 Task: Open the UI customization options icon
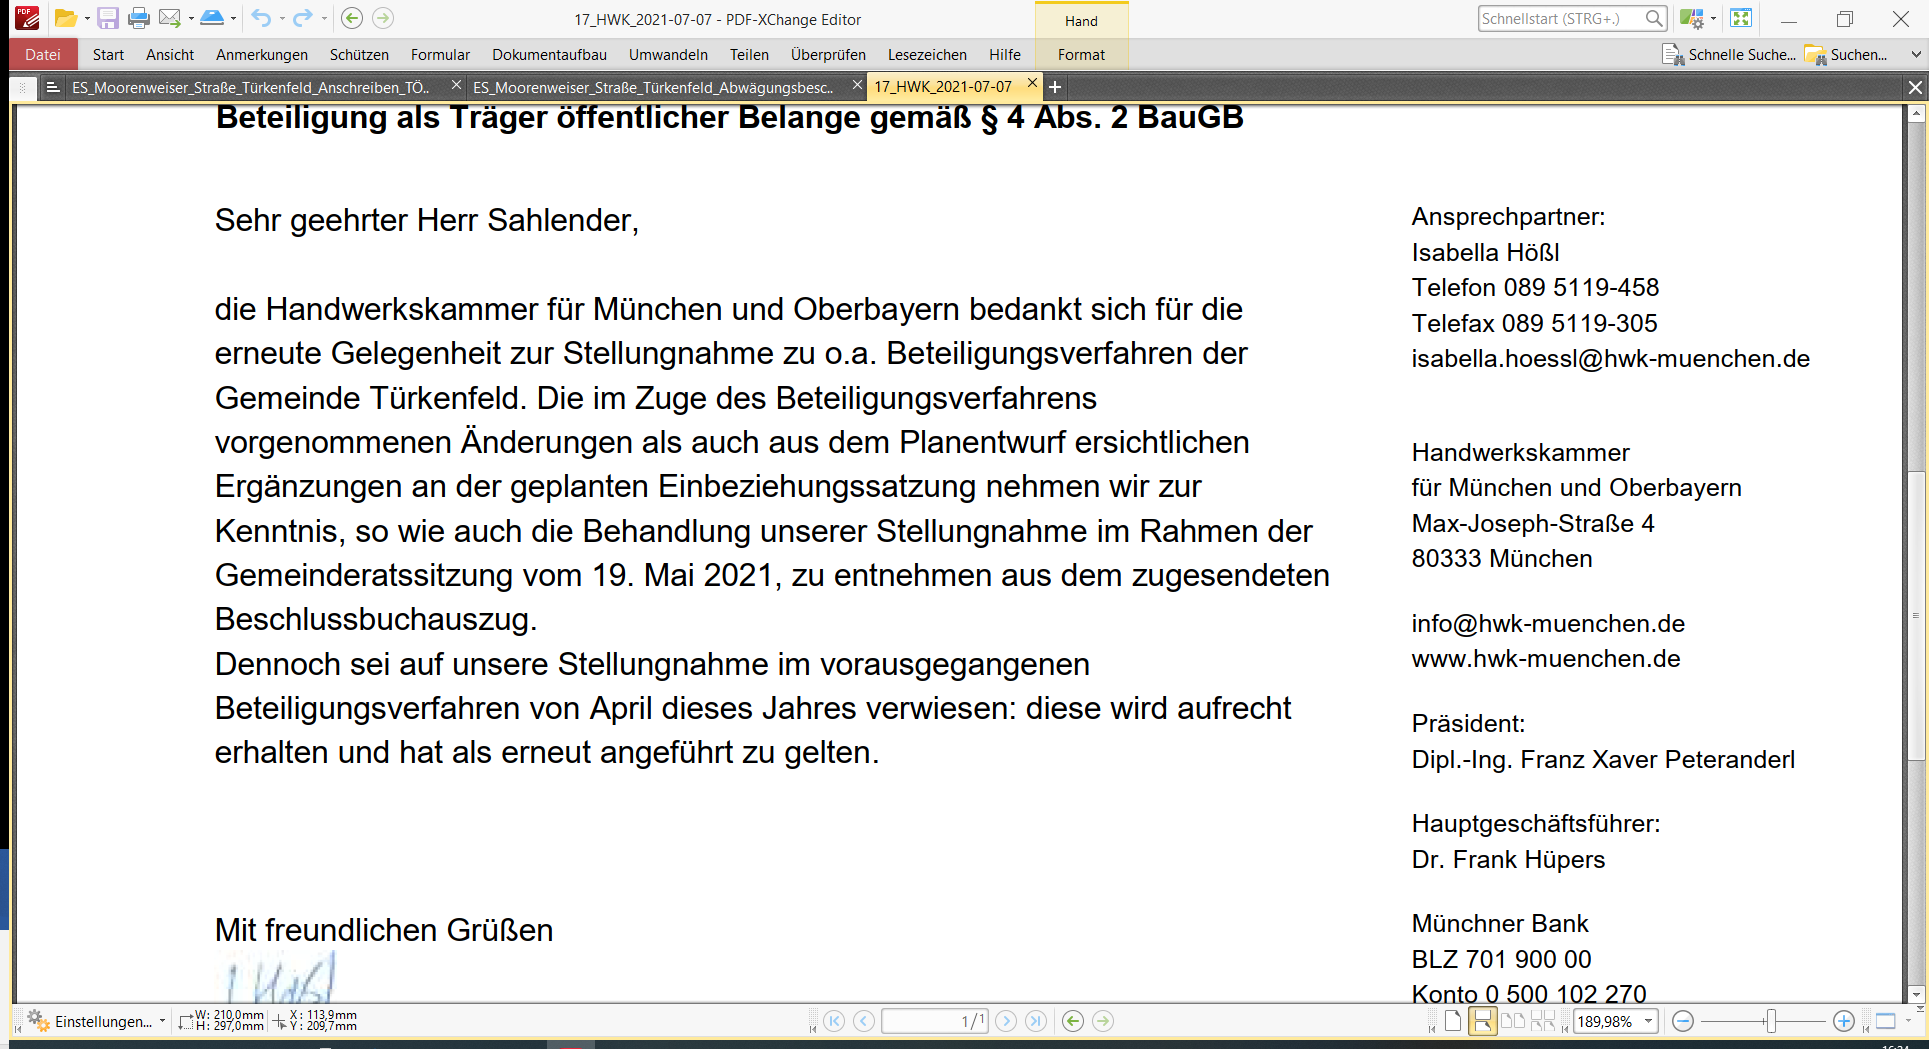coord(1691,18)
